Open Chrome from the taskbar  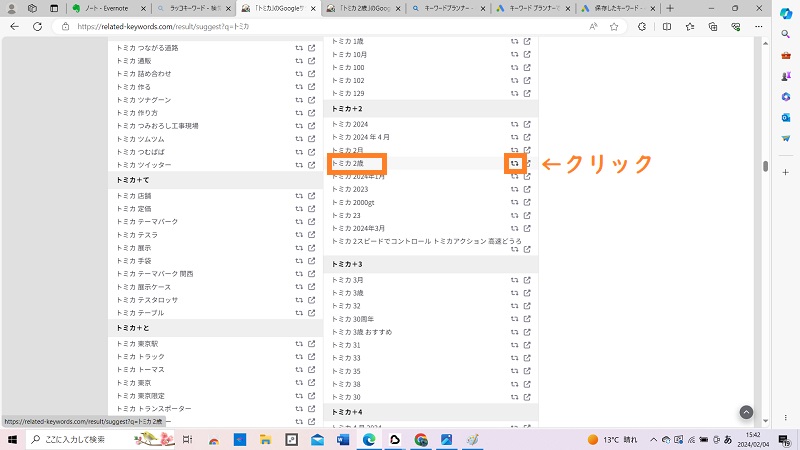[420, 439]
